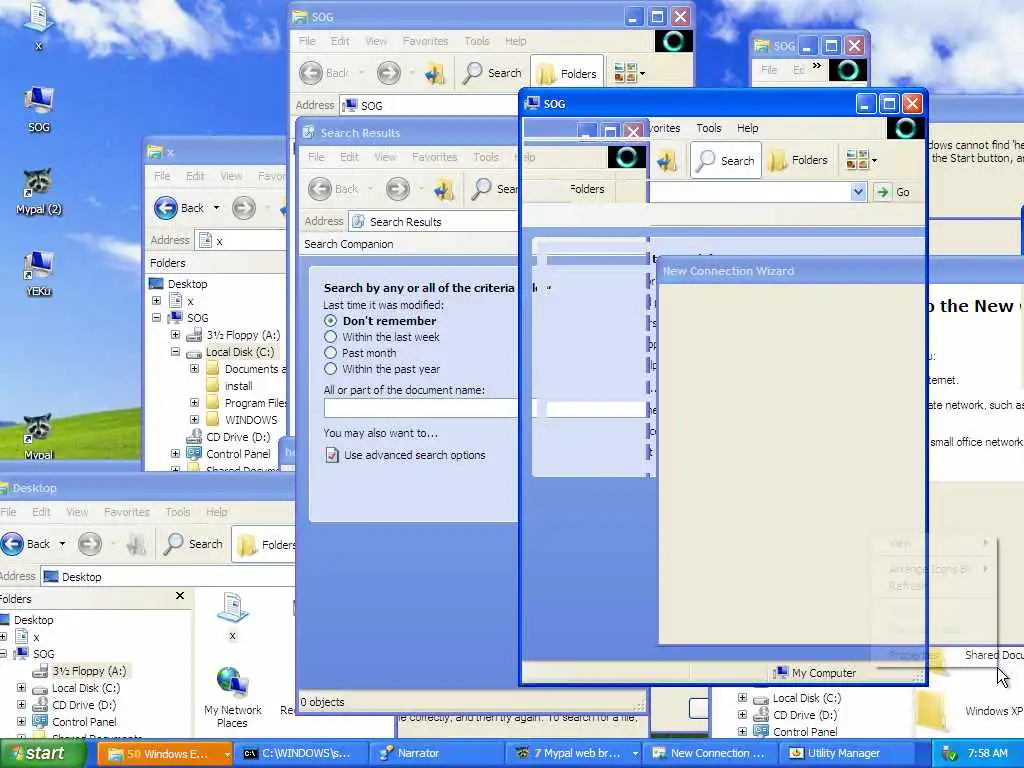Viewport: 1024px width, 768px height.
Task: Click Folders in back SOG window toolbar
Action: click(x=567, y=73)
